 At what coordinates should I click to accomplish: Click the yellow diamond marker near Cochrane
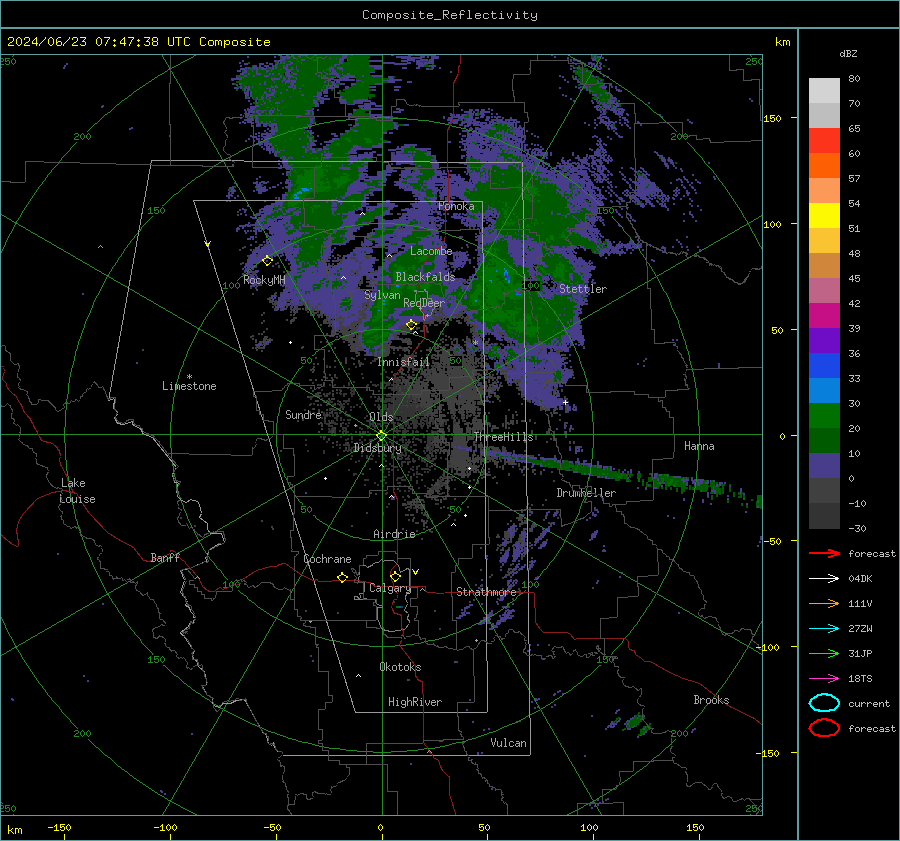click(x=343, y=577)
